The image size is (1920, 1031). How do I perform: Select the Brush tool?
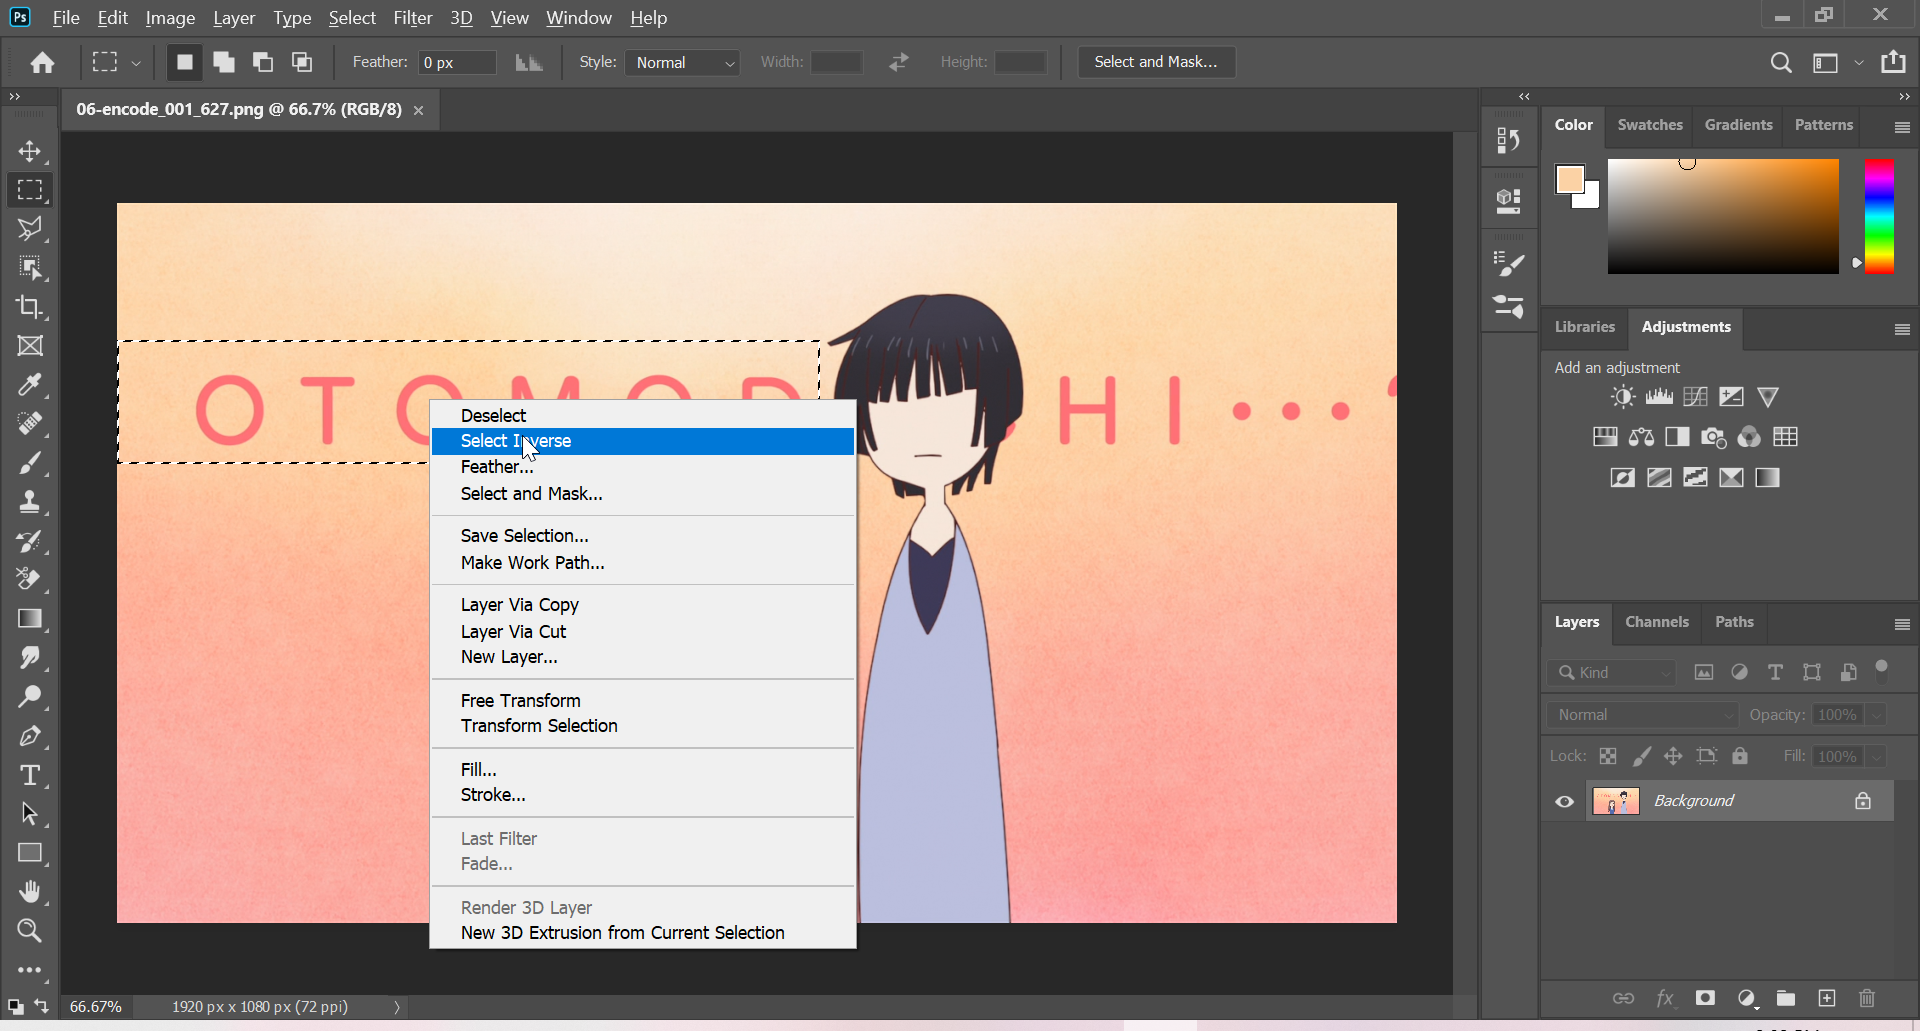pos(30,463)
